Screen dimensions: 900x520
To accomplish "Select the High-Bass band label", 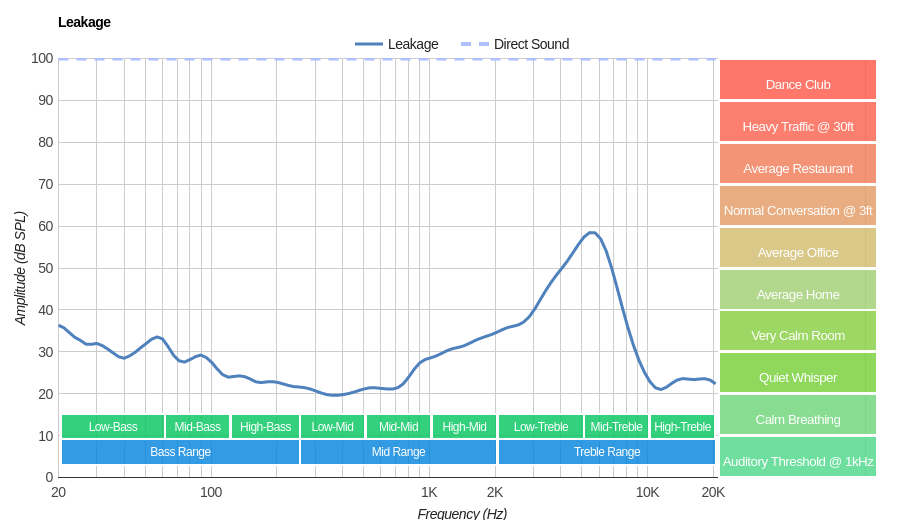I will pyautogui.click(x=265, y=427).
